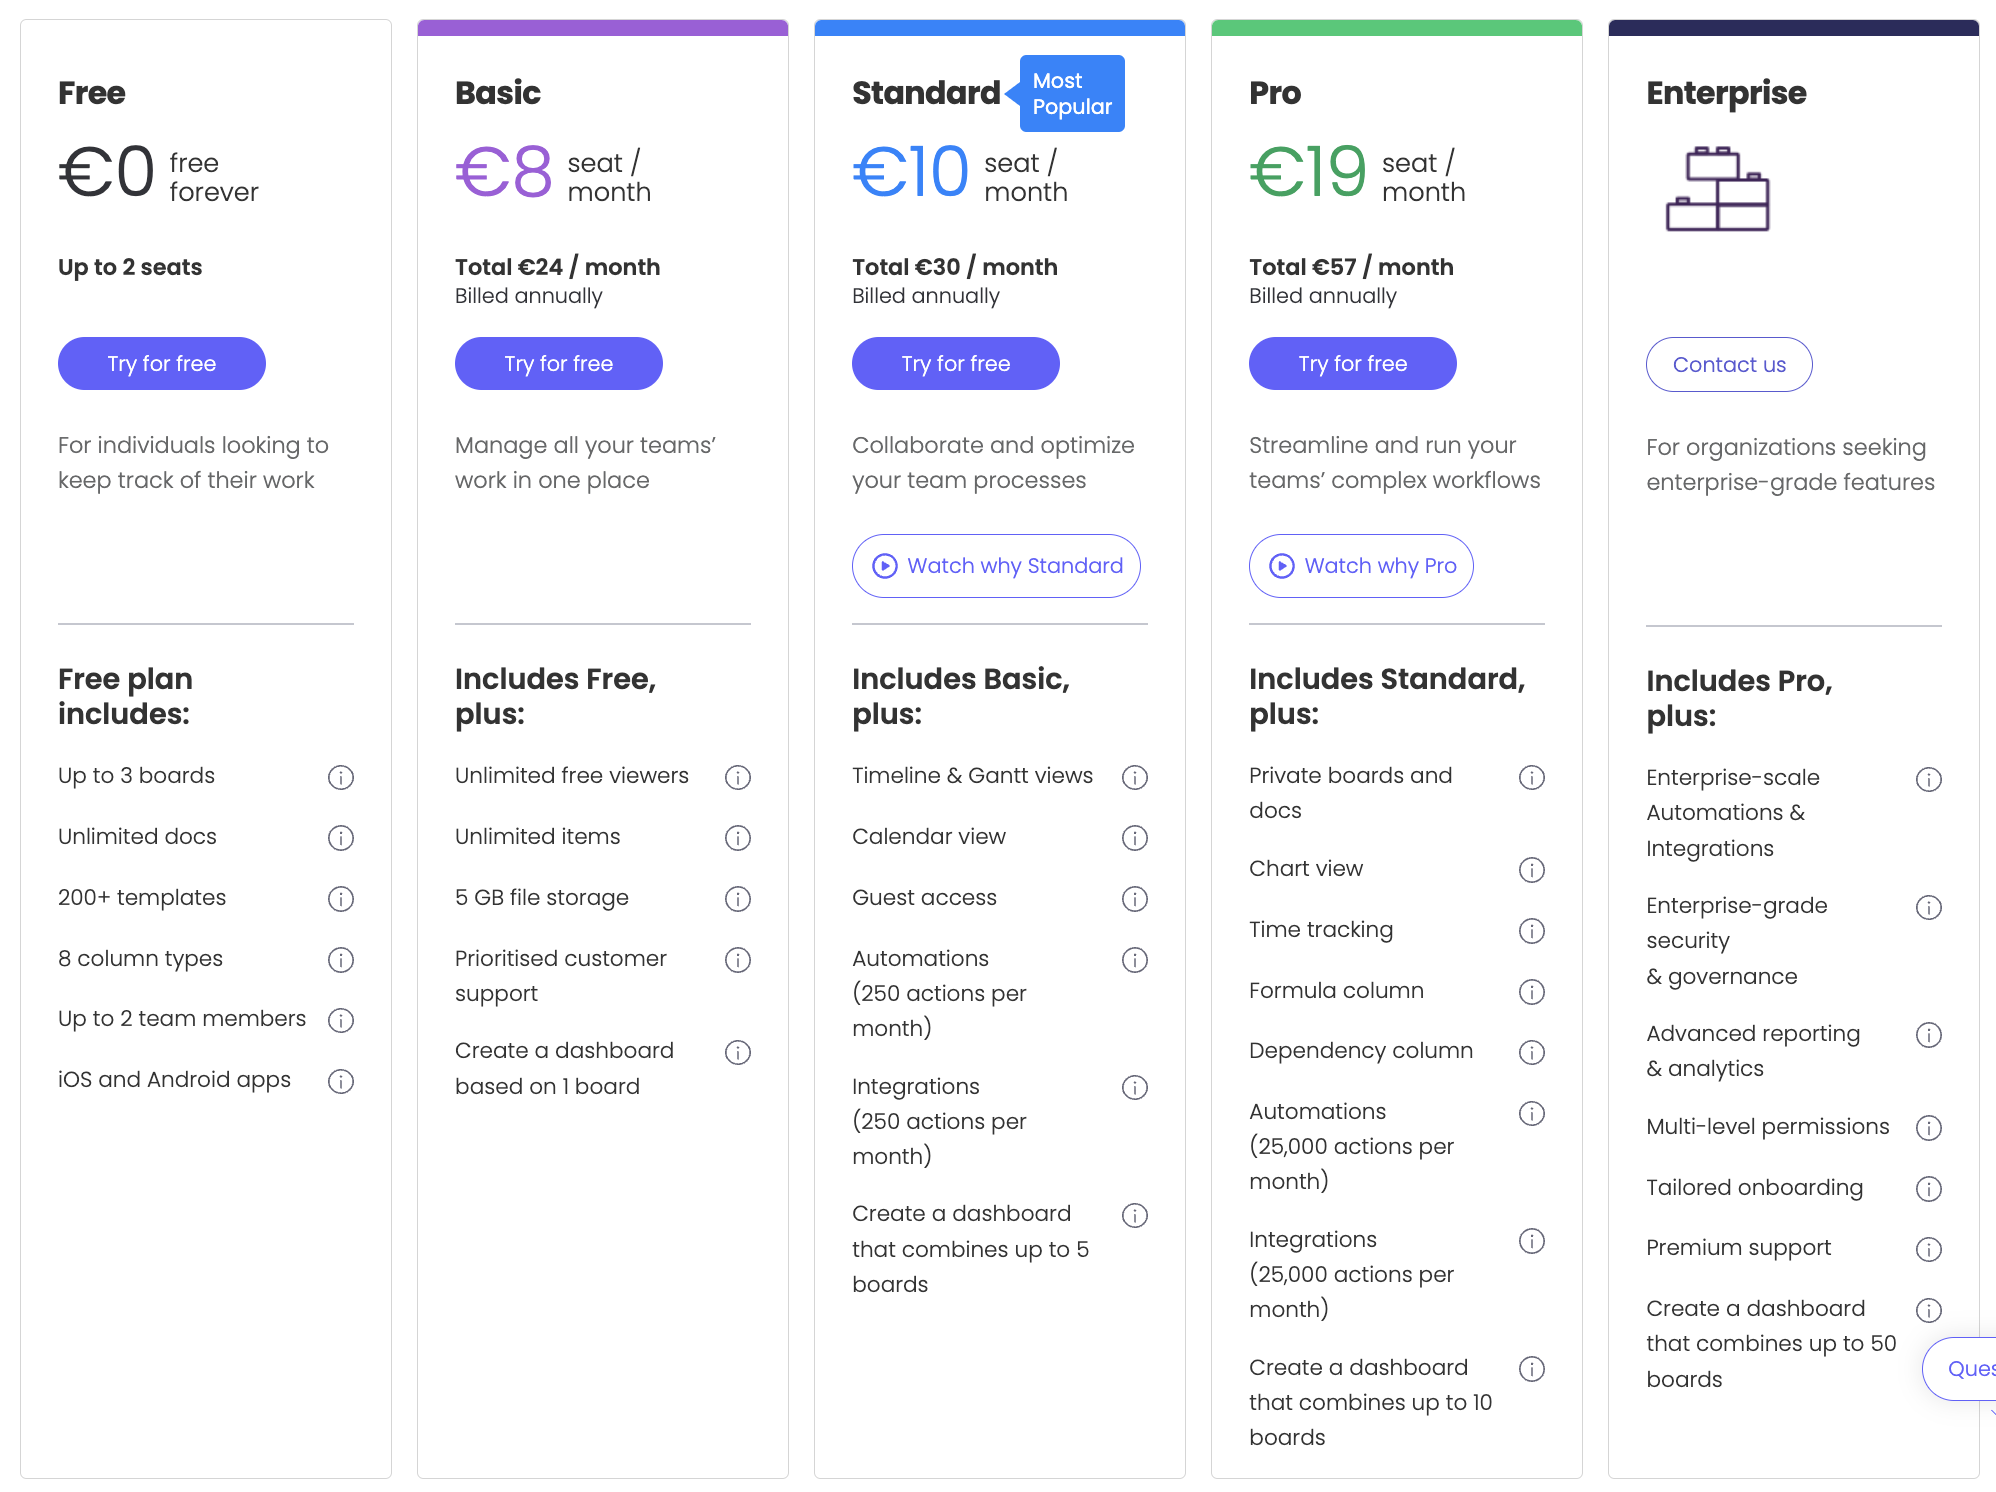View info icon beside "Timeline & Gantt views"

pyautogui.click(x=1135, y=777)
